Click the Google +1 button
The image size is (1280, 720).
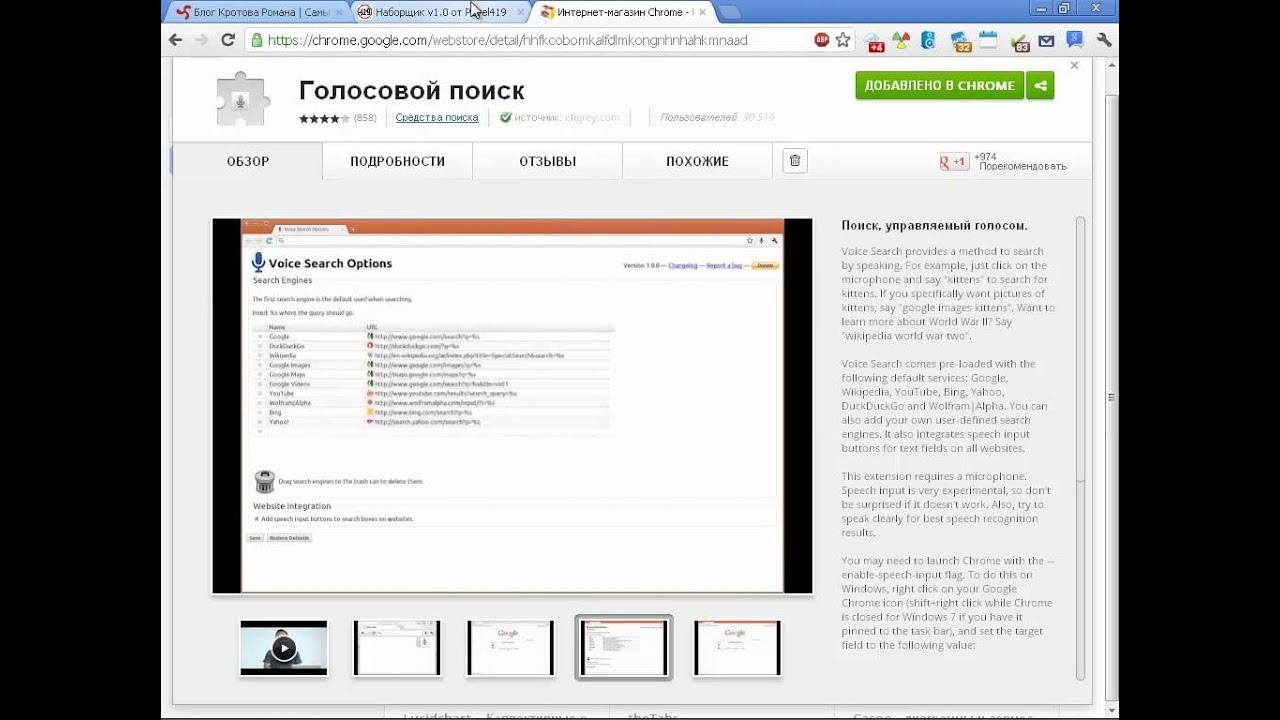pyautogui.click(x=954, y=161)
